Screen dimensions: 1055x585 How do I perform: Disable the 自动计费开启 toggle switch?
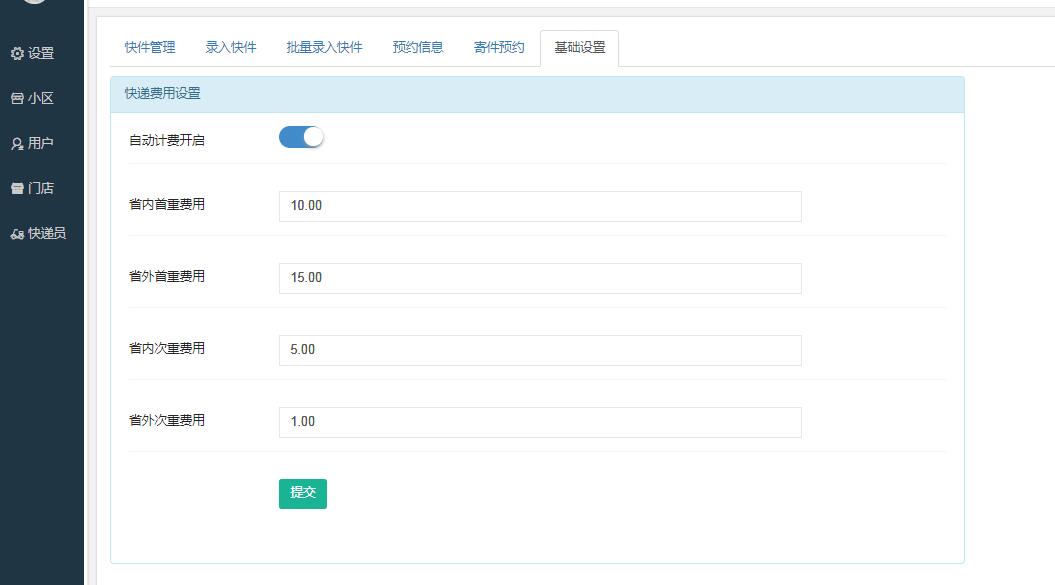tap(301, 135)
